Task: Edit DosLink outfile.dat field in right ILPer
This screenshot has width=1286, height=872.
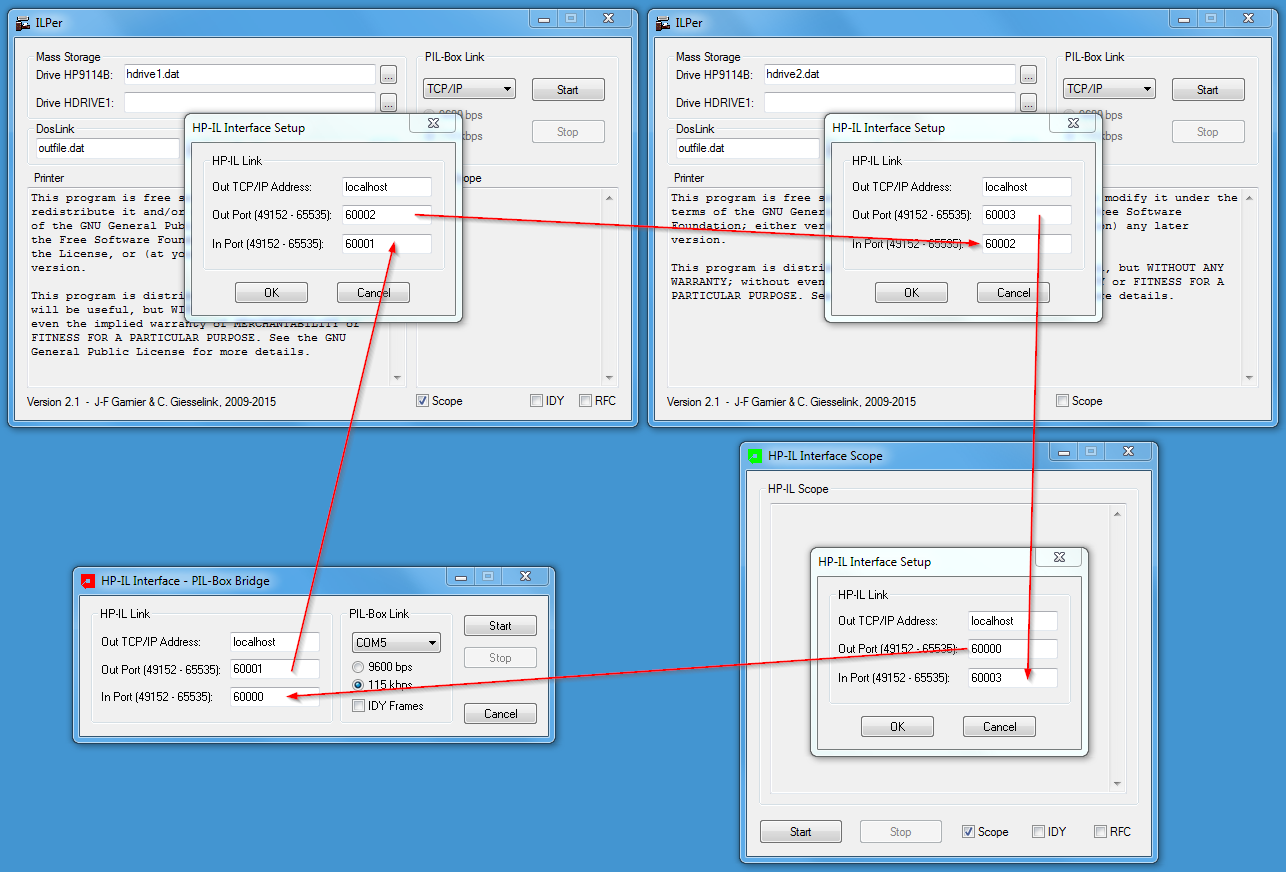Action: (748, 148)
